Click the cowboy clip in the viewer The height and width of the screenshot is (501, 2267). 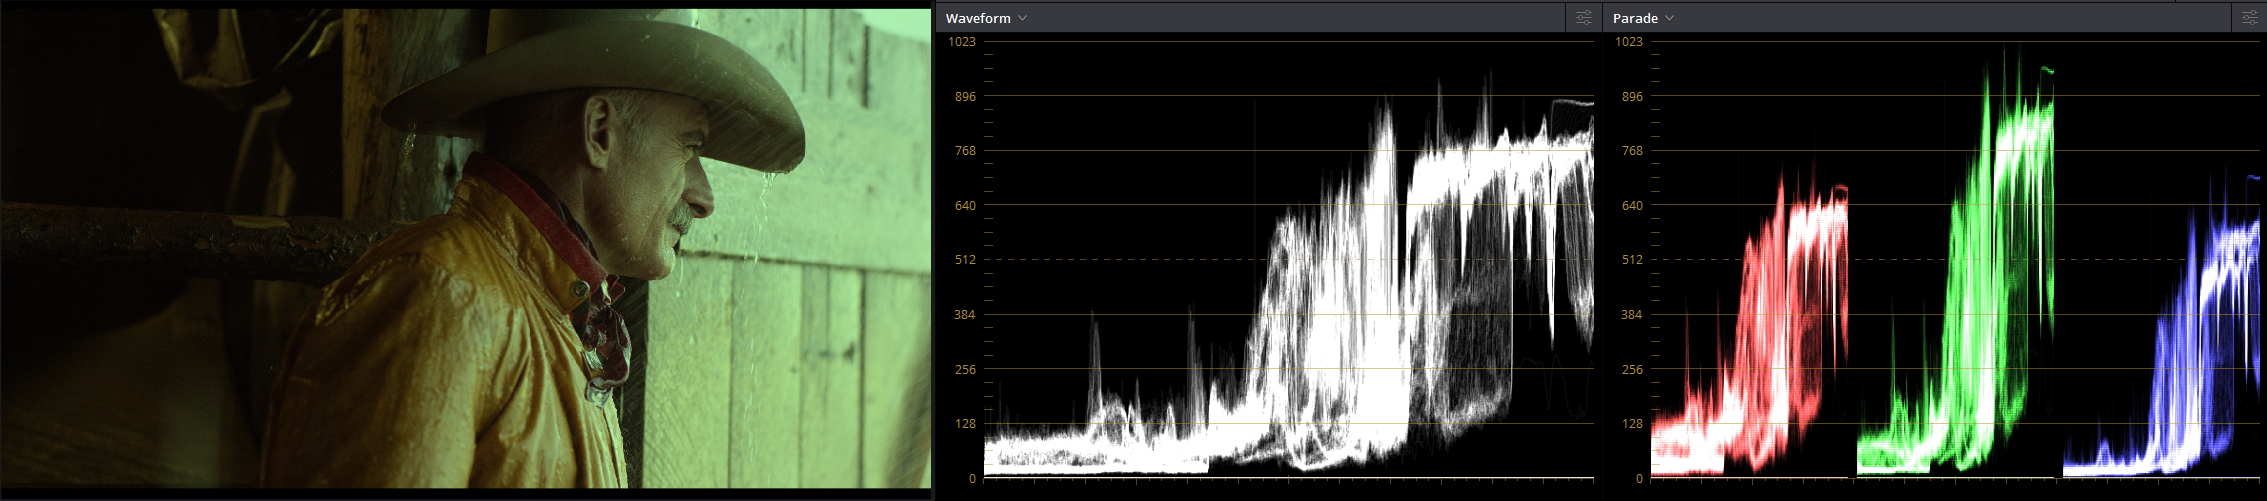point(466,248)
